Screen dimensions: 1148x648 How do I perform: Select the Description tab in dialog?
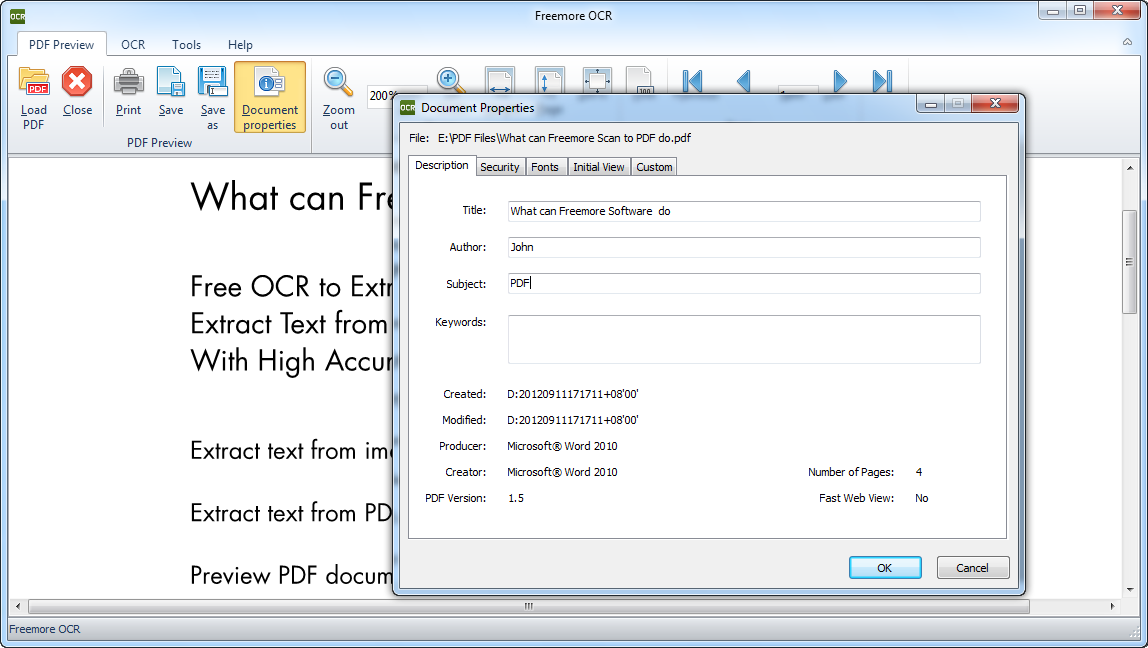click(x=441, y=165)
